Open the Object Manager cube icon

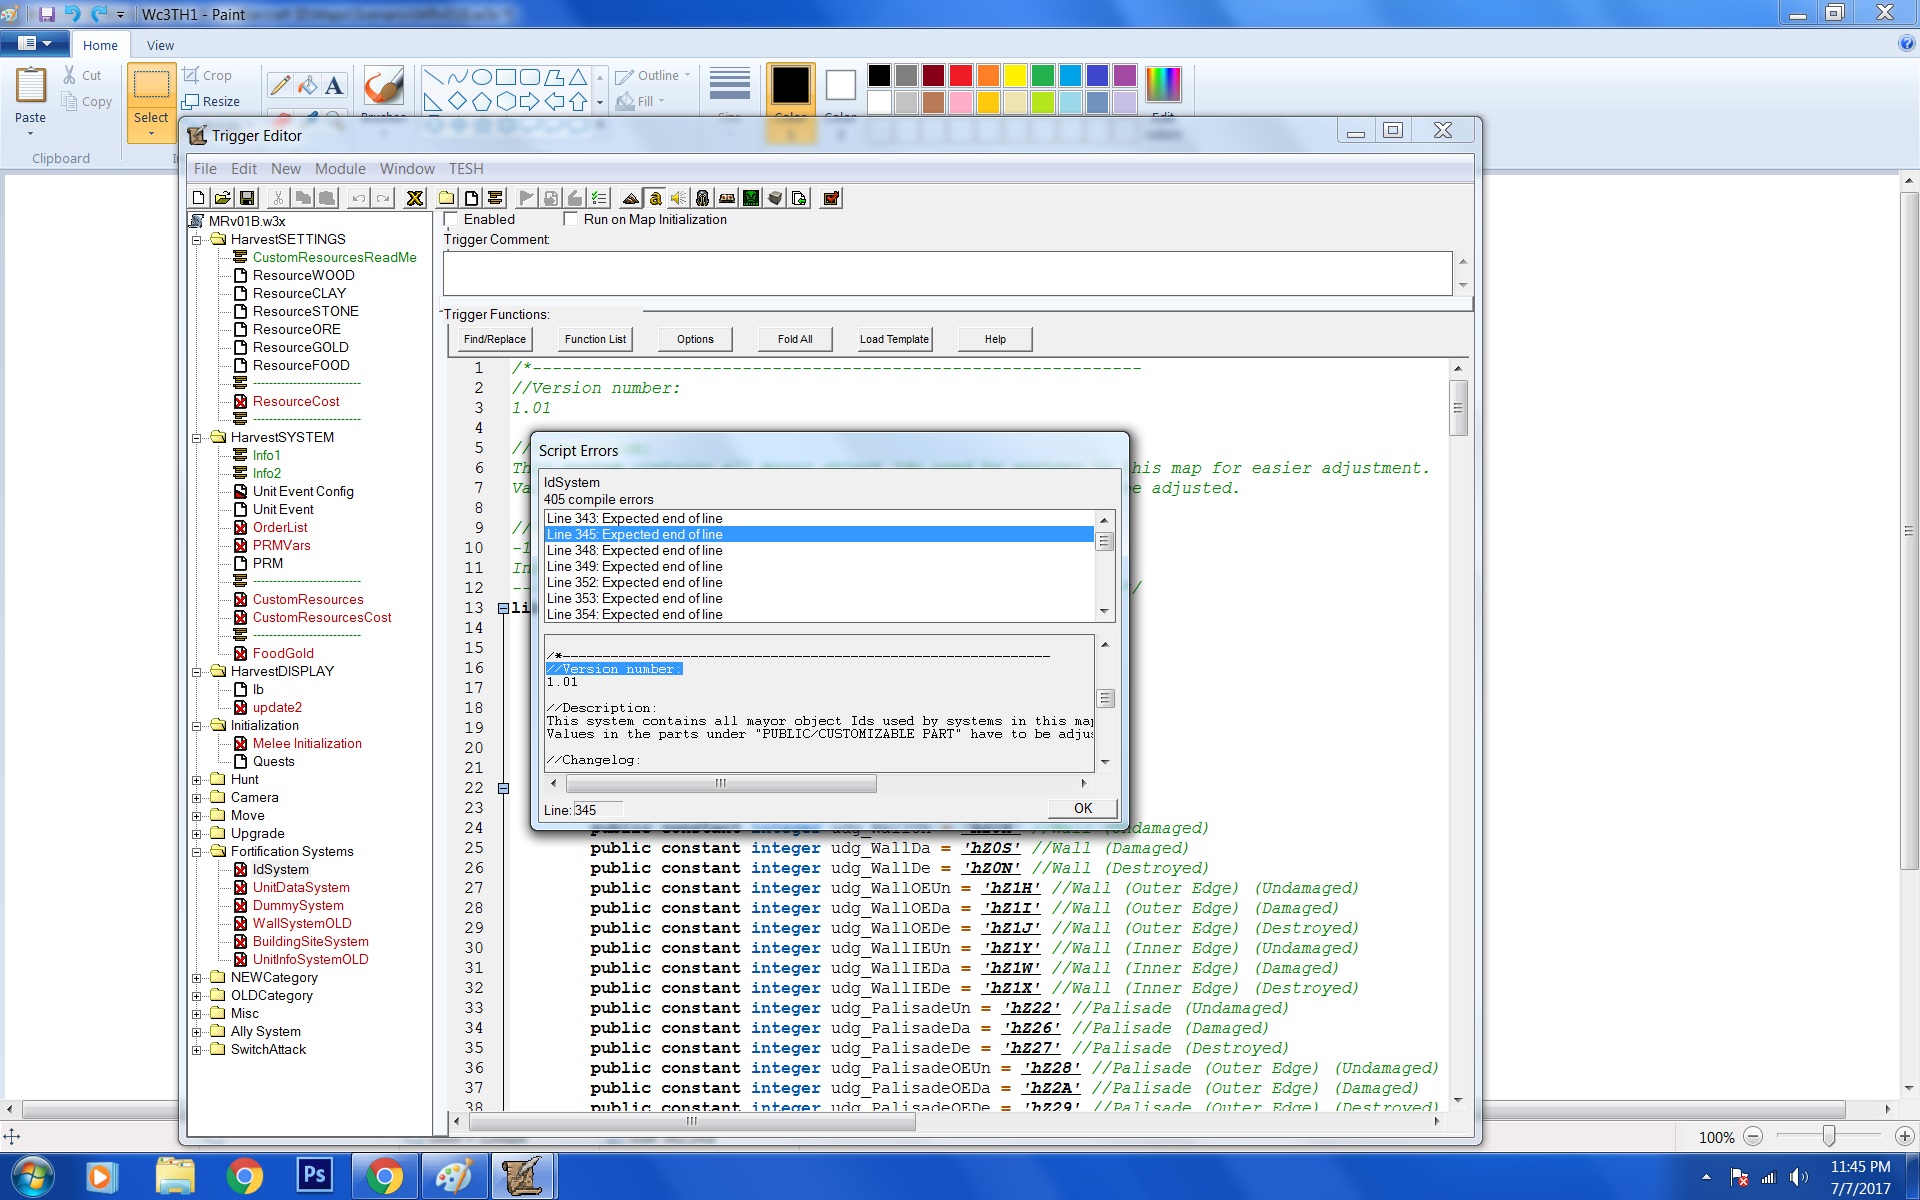[775, 198]
